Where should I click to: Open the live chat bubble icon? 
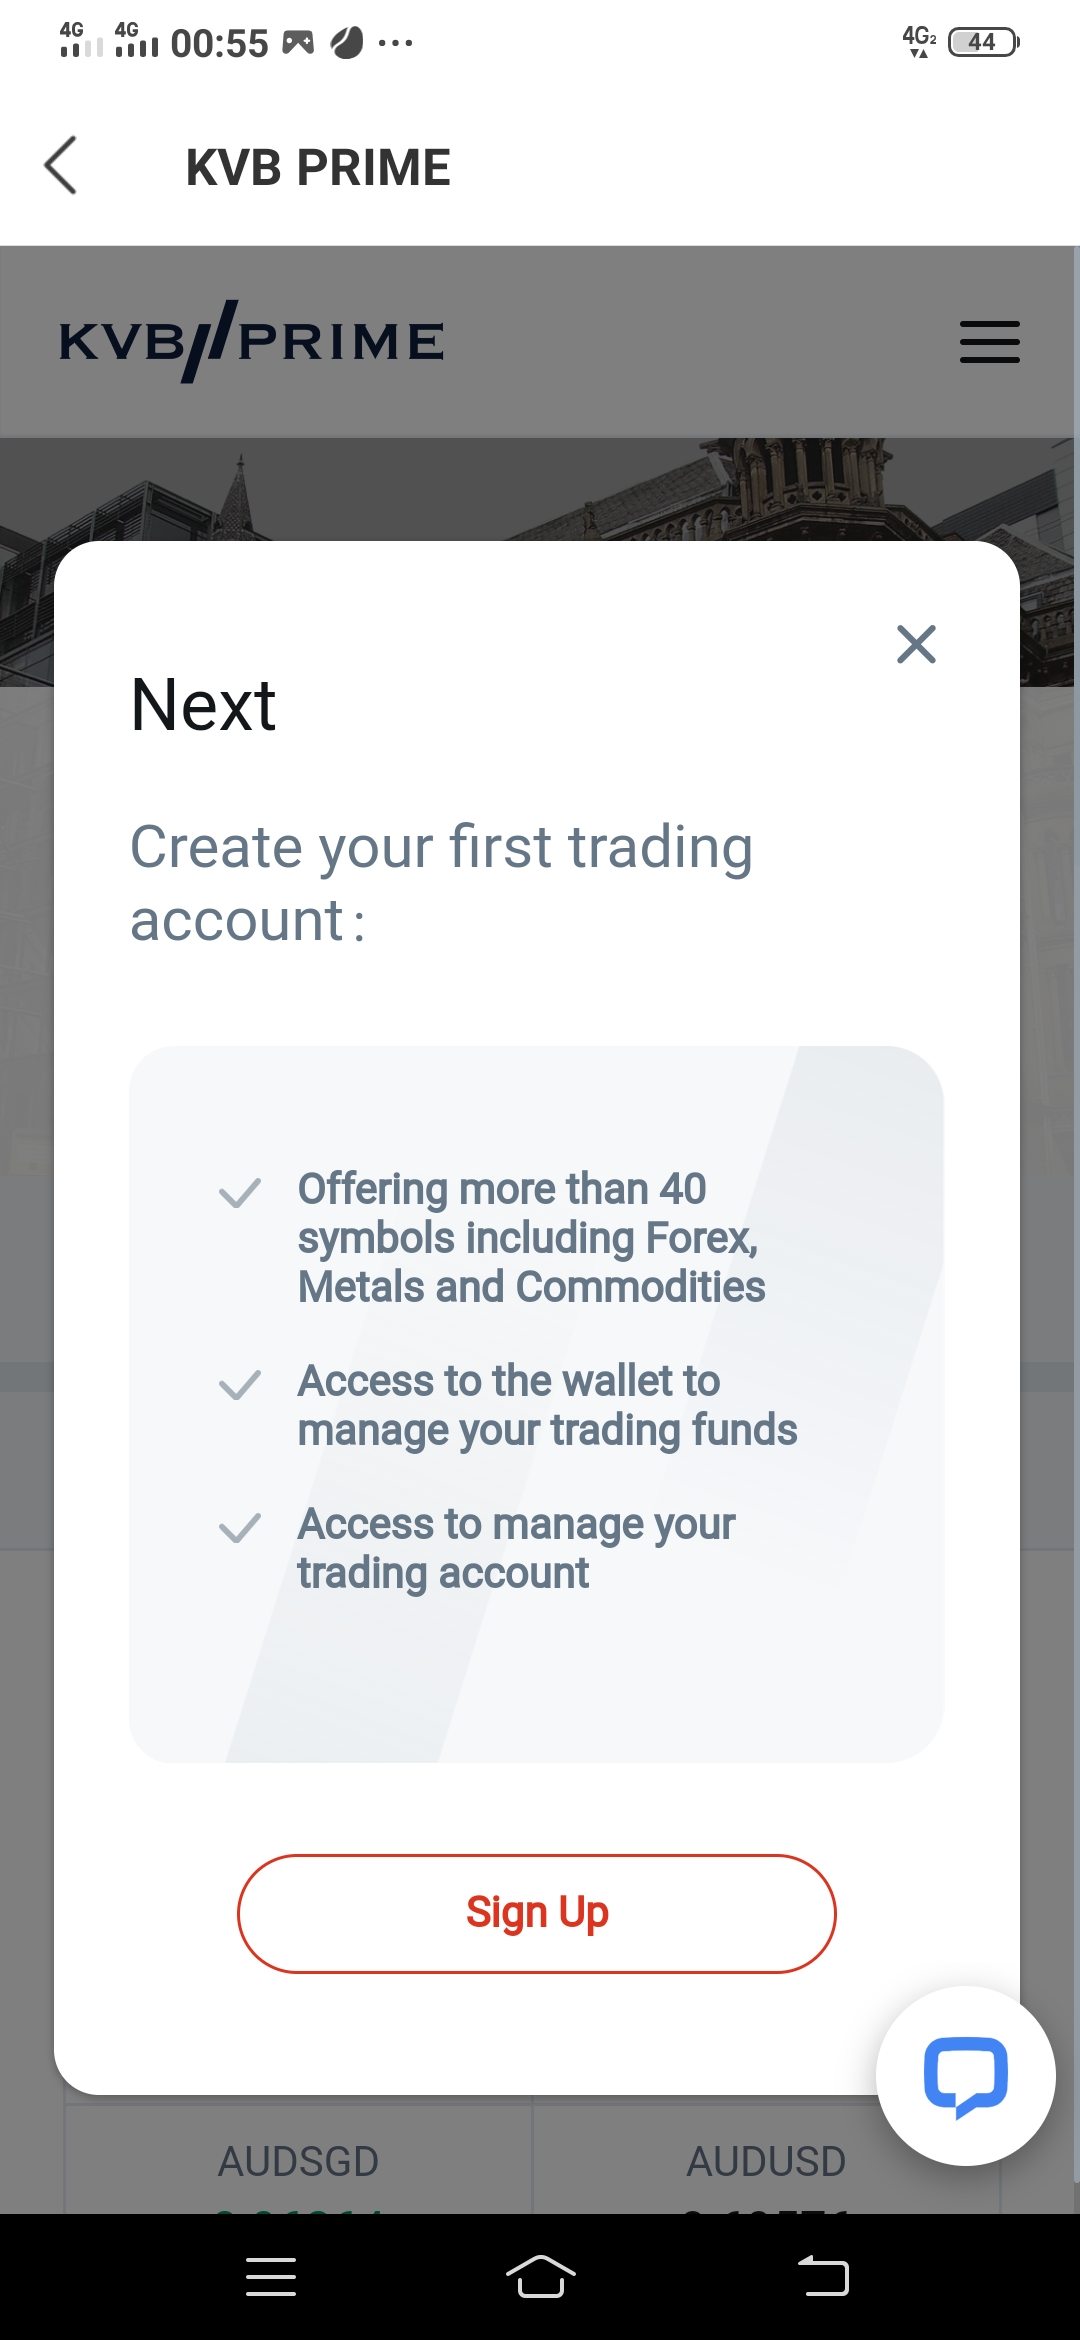966,2076
